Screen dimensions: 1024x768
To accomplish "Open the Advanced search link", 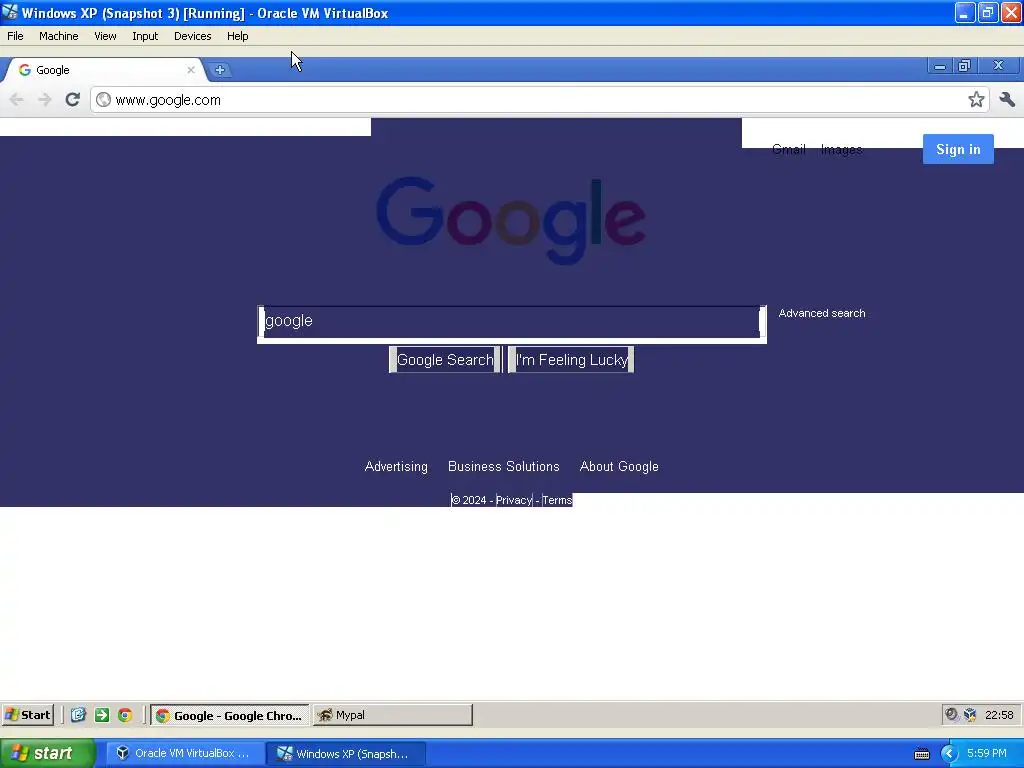I will pos(822,313).
